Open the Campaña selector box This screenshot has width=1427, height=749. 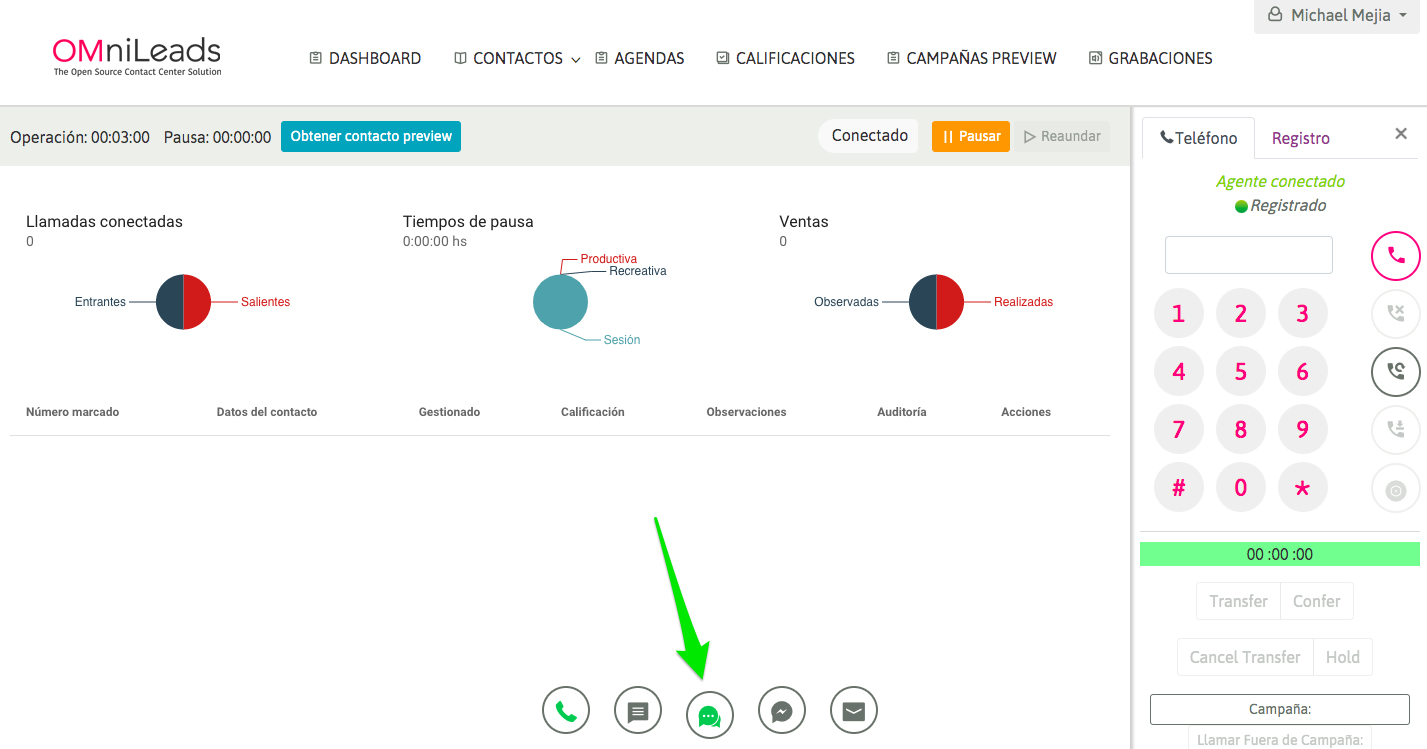pos(1279,709)
